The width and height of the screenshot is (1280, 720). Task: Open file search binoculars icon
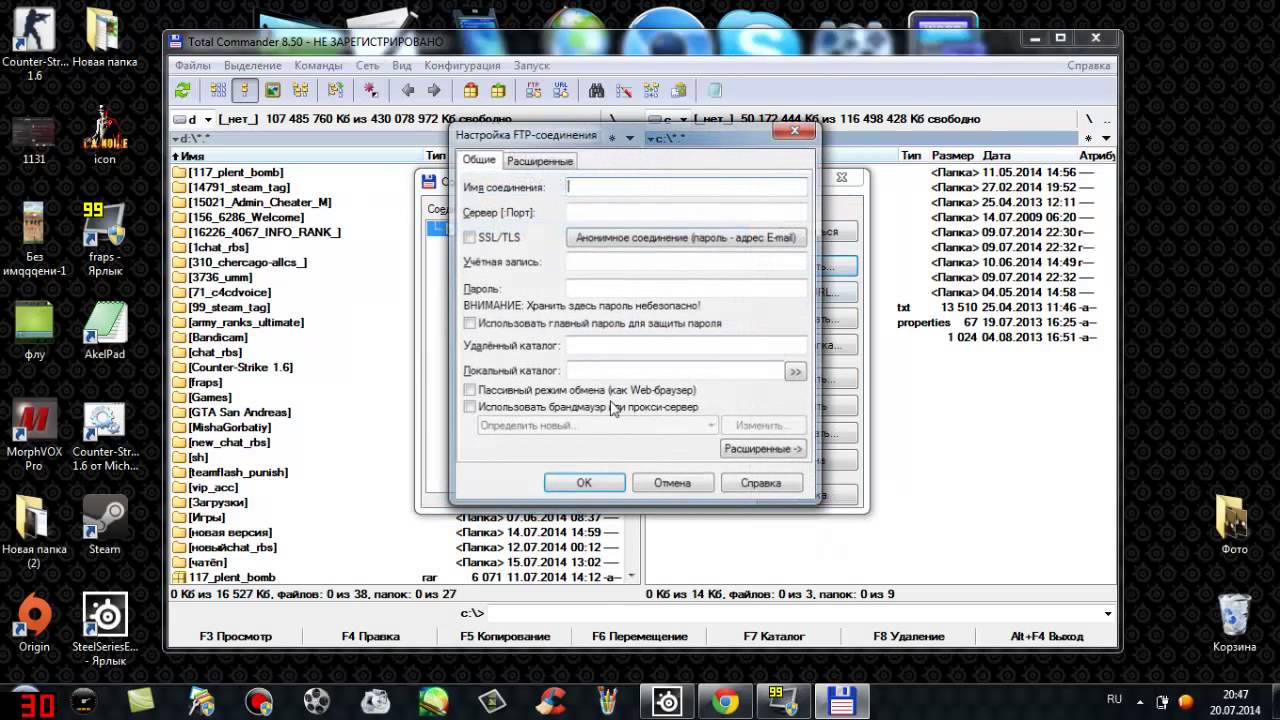(x=596, y=90)
